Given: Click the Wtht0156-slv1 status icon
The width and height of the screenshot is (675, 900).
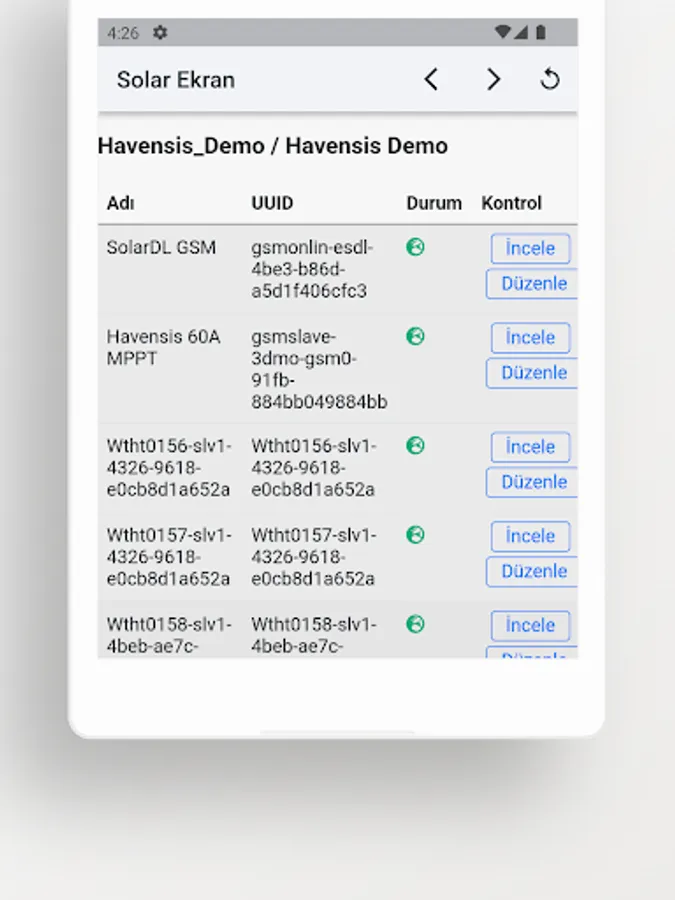Looking at the screenshot, I should 416,445.
